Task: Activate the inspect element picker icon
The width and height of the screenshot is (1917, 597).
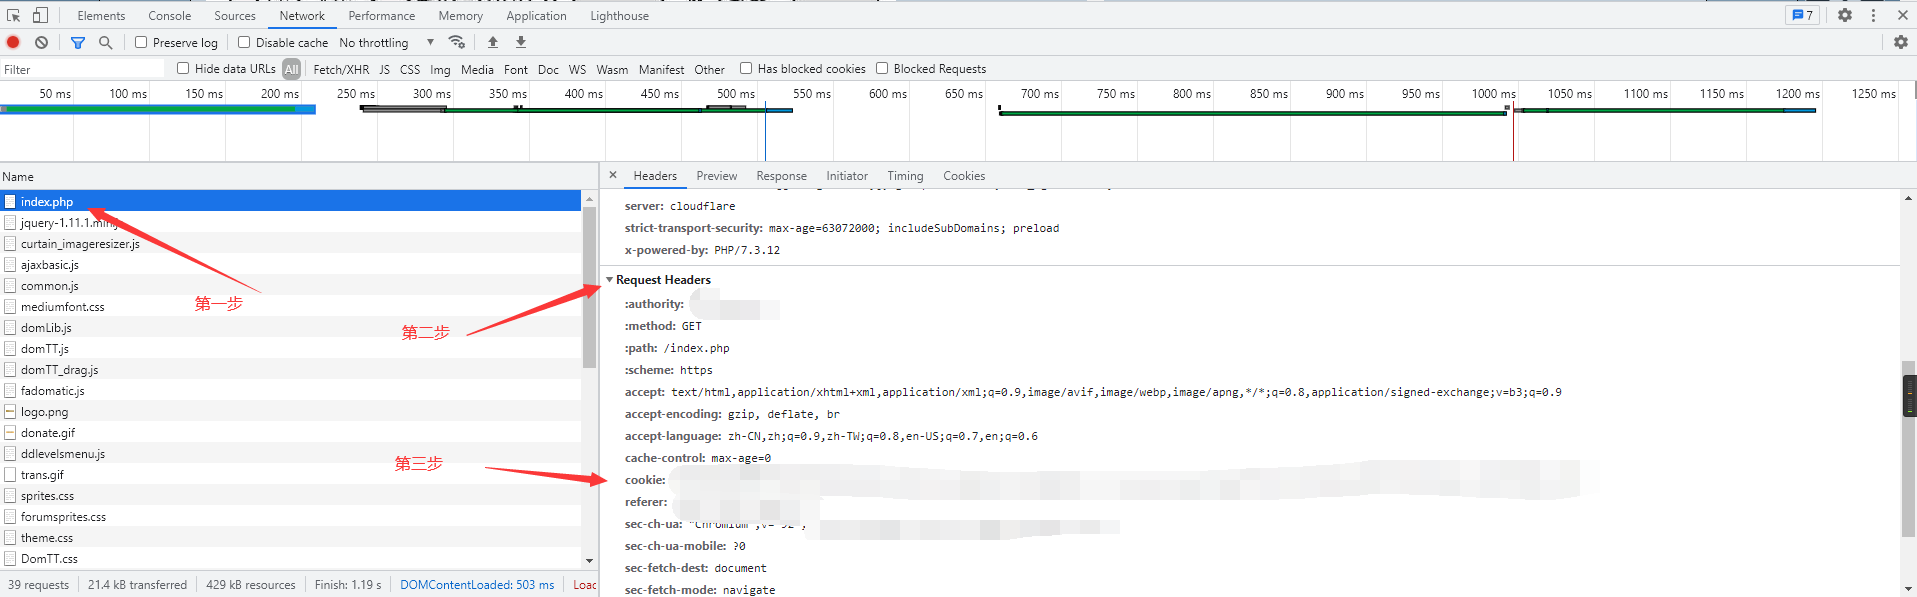Action: click(x=14, y=15)
